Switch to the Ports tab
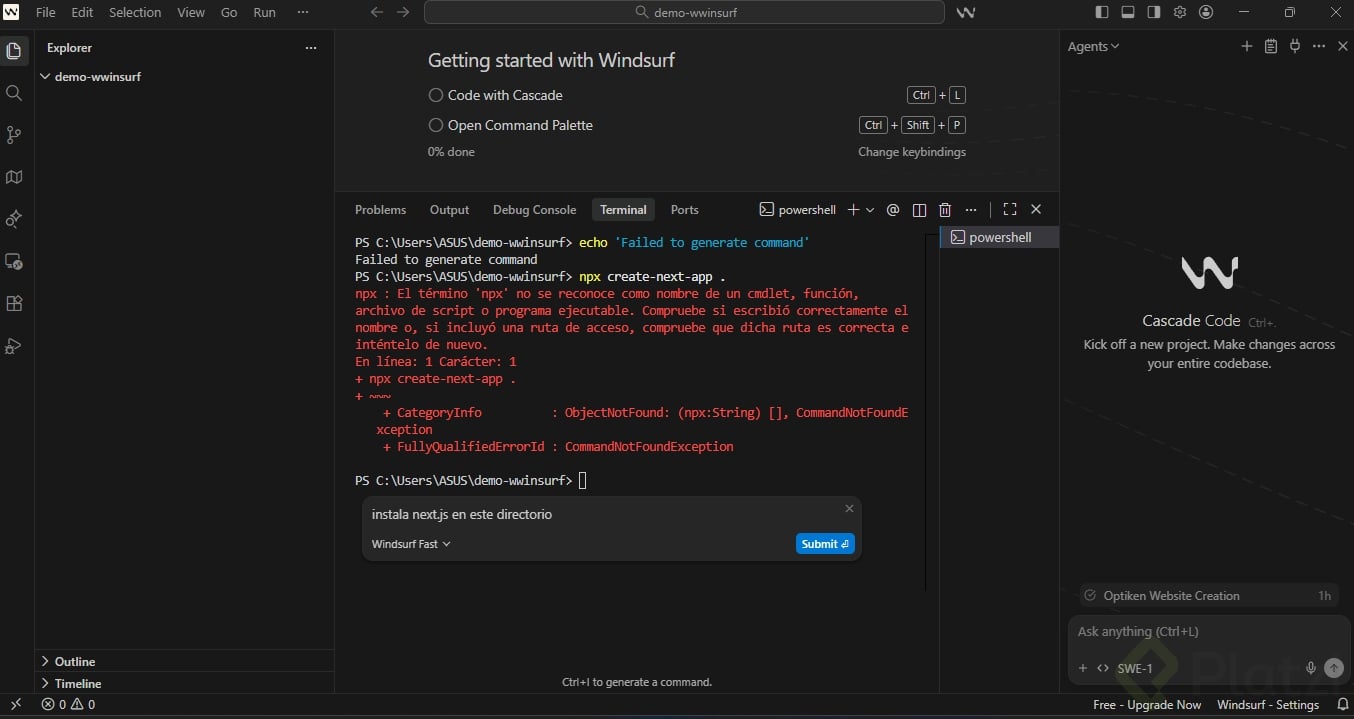This screenshot has width=1354, height=719. pos(684,210)
